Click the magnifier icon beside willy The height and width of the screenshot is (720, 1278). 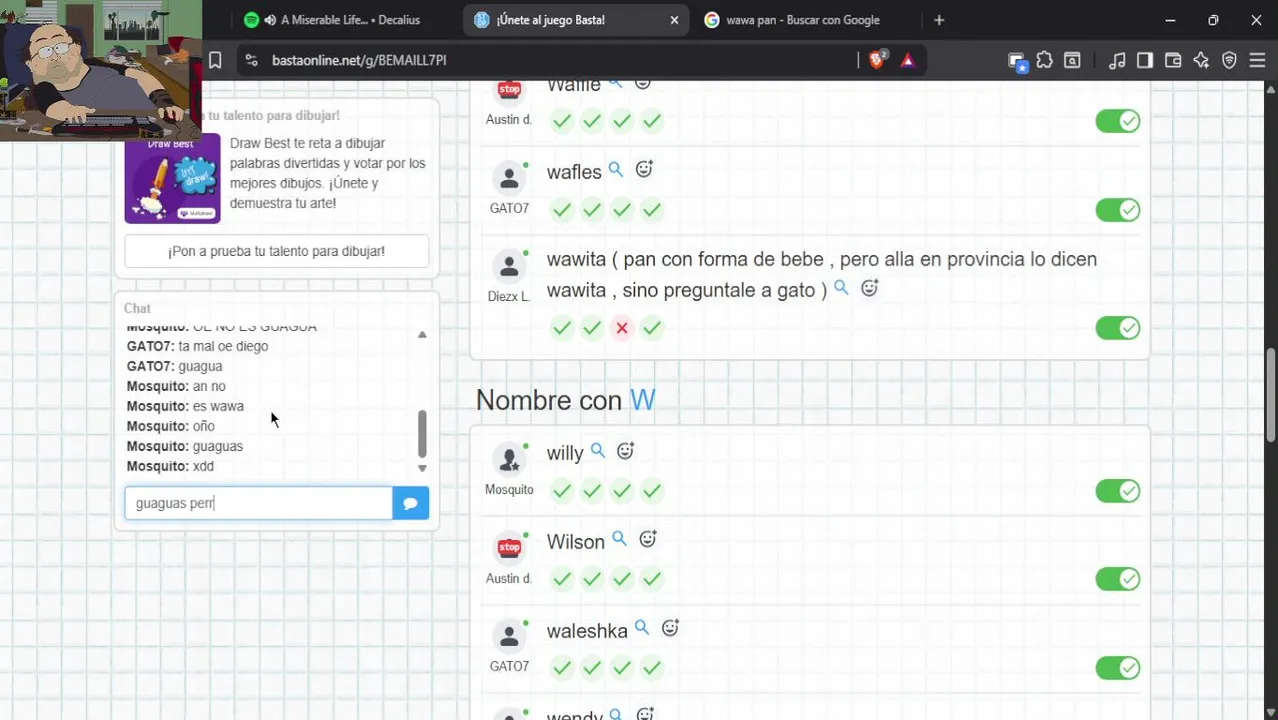tap(598, 451)
